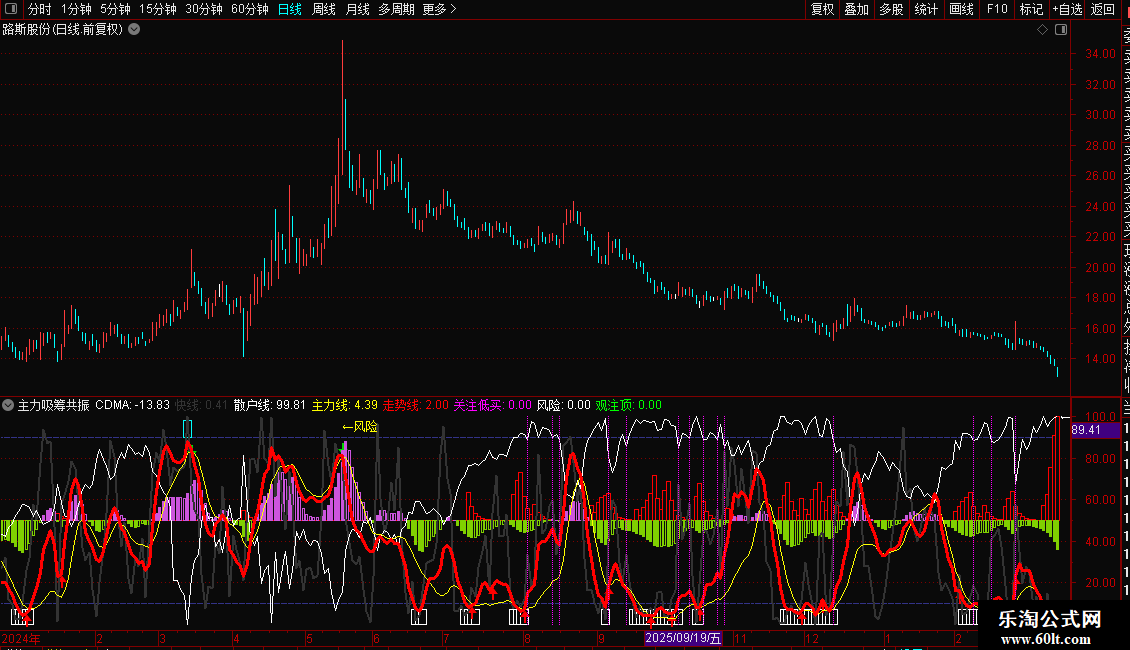1130x650 pixels.
Task: Switch to 周线 weekly chart
Action: click(324, 9)
